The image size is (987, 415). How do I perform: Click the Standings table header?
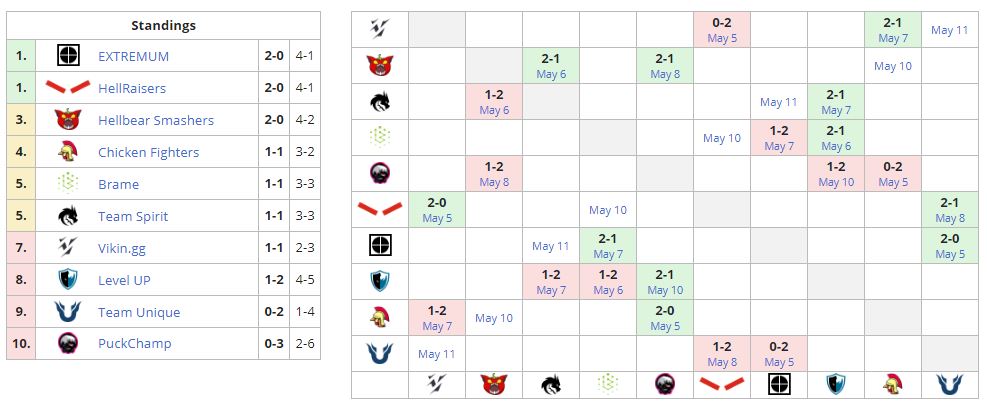pyautogui.click(x=163, y=25)
